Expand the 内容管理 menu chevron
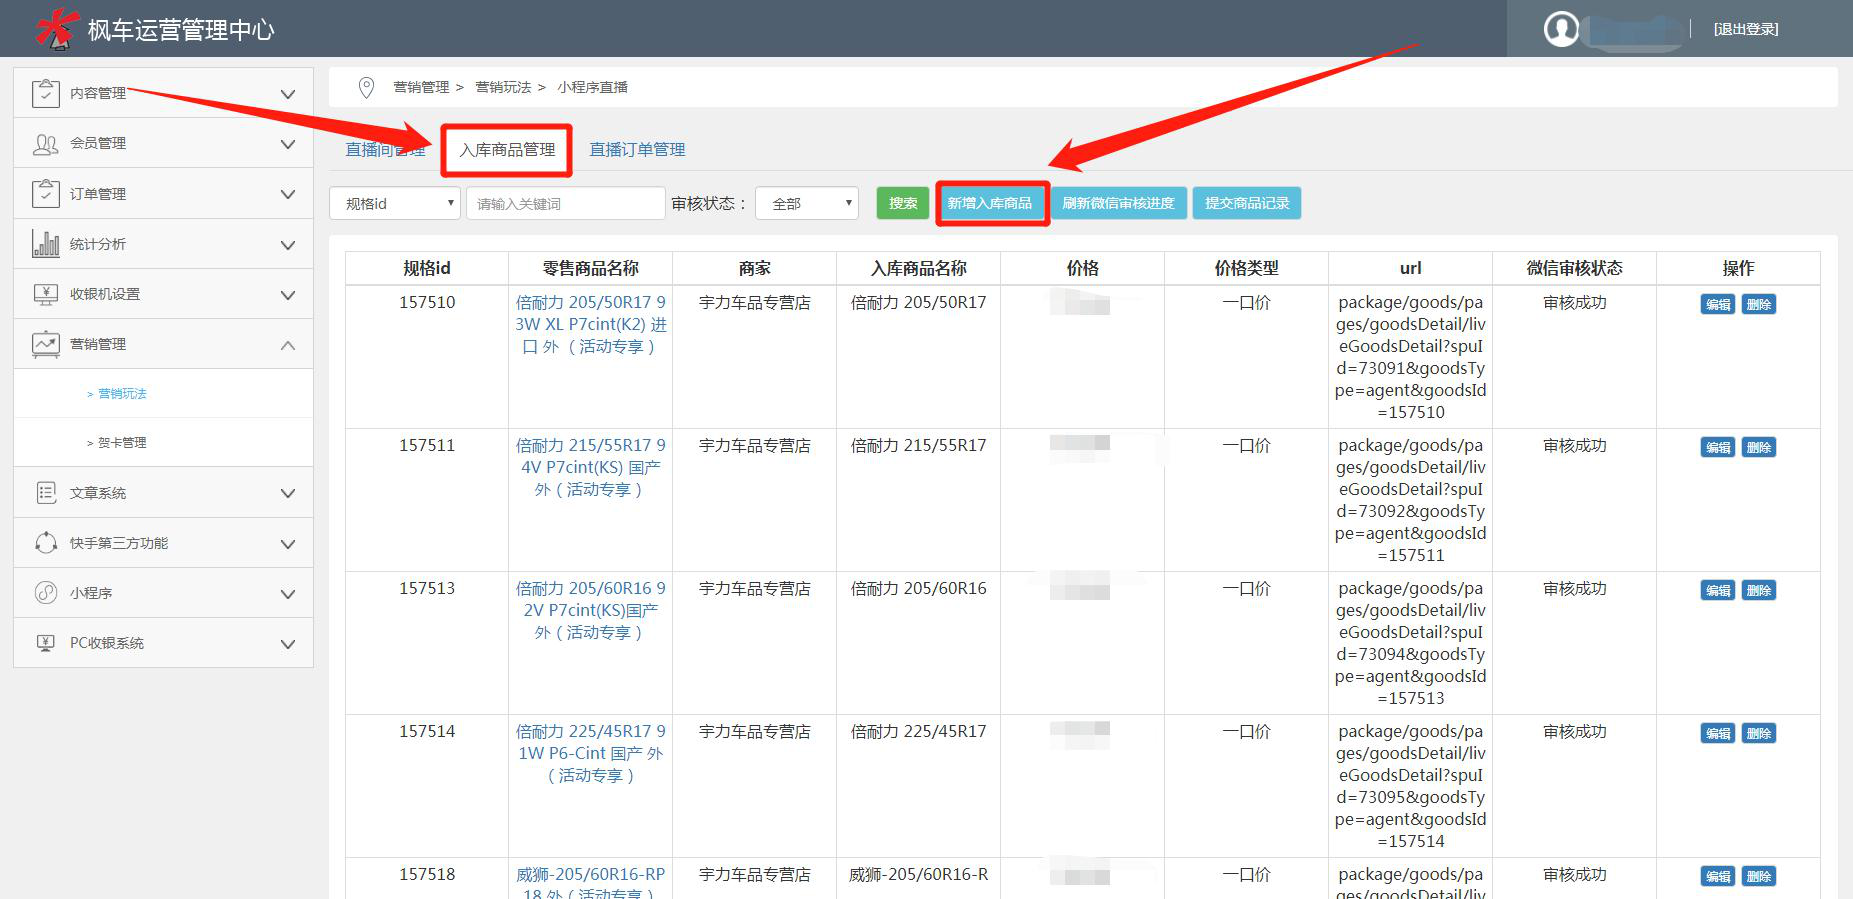The width and height of the screenshot is (1853, 899). point(288,94)
